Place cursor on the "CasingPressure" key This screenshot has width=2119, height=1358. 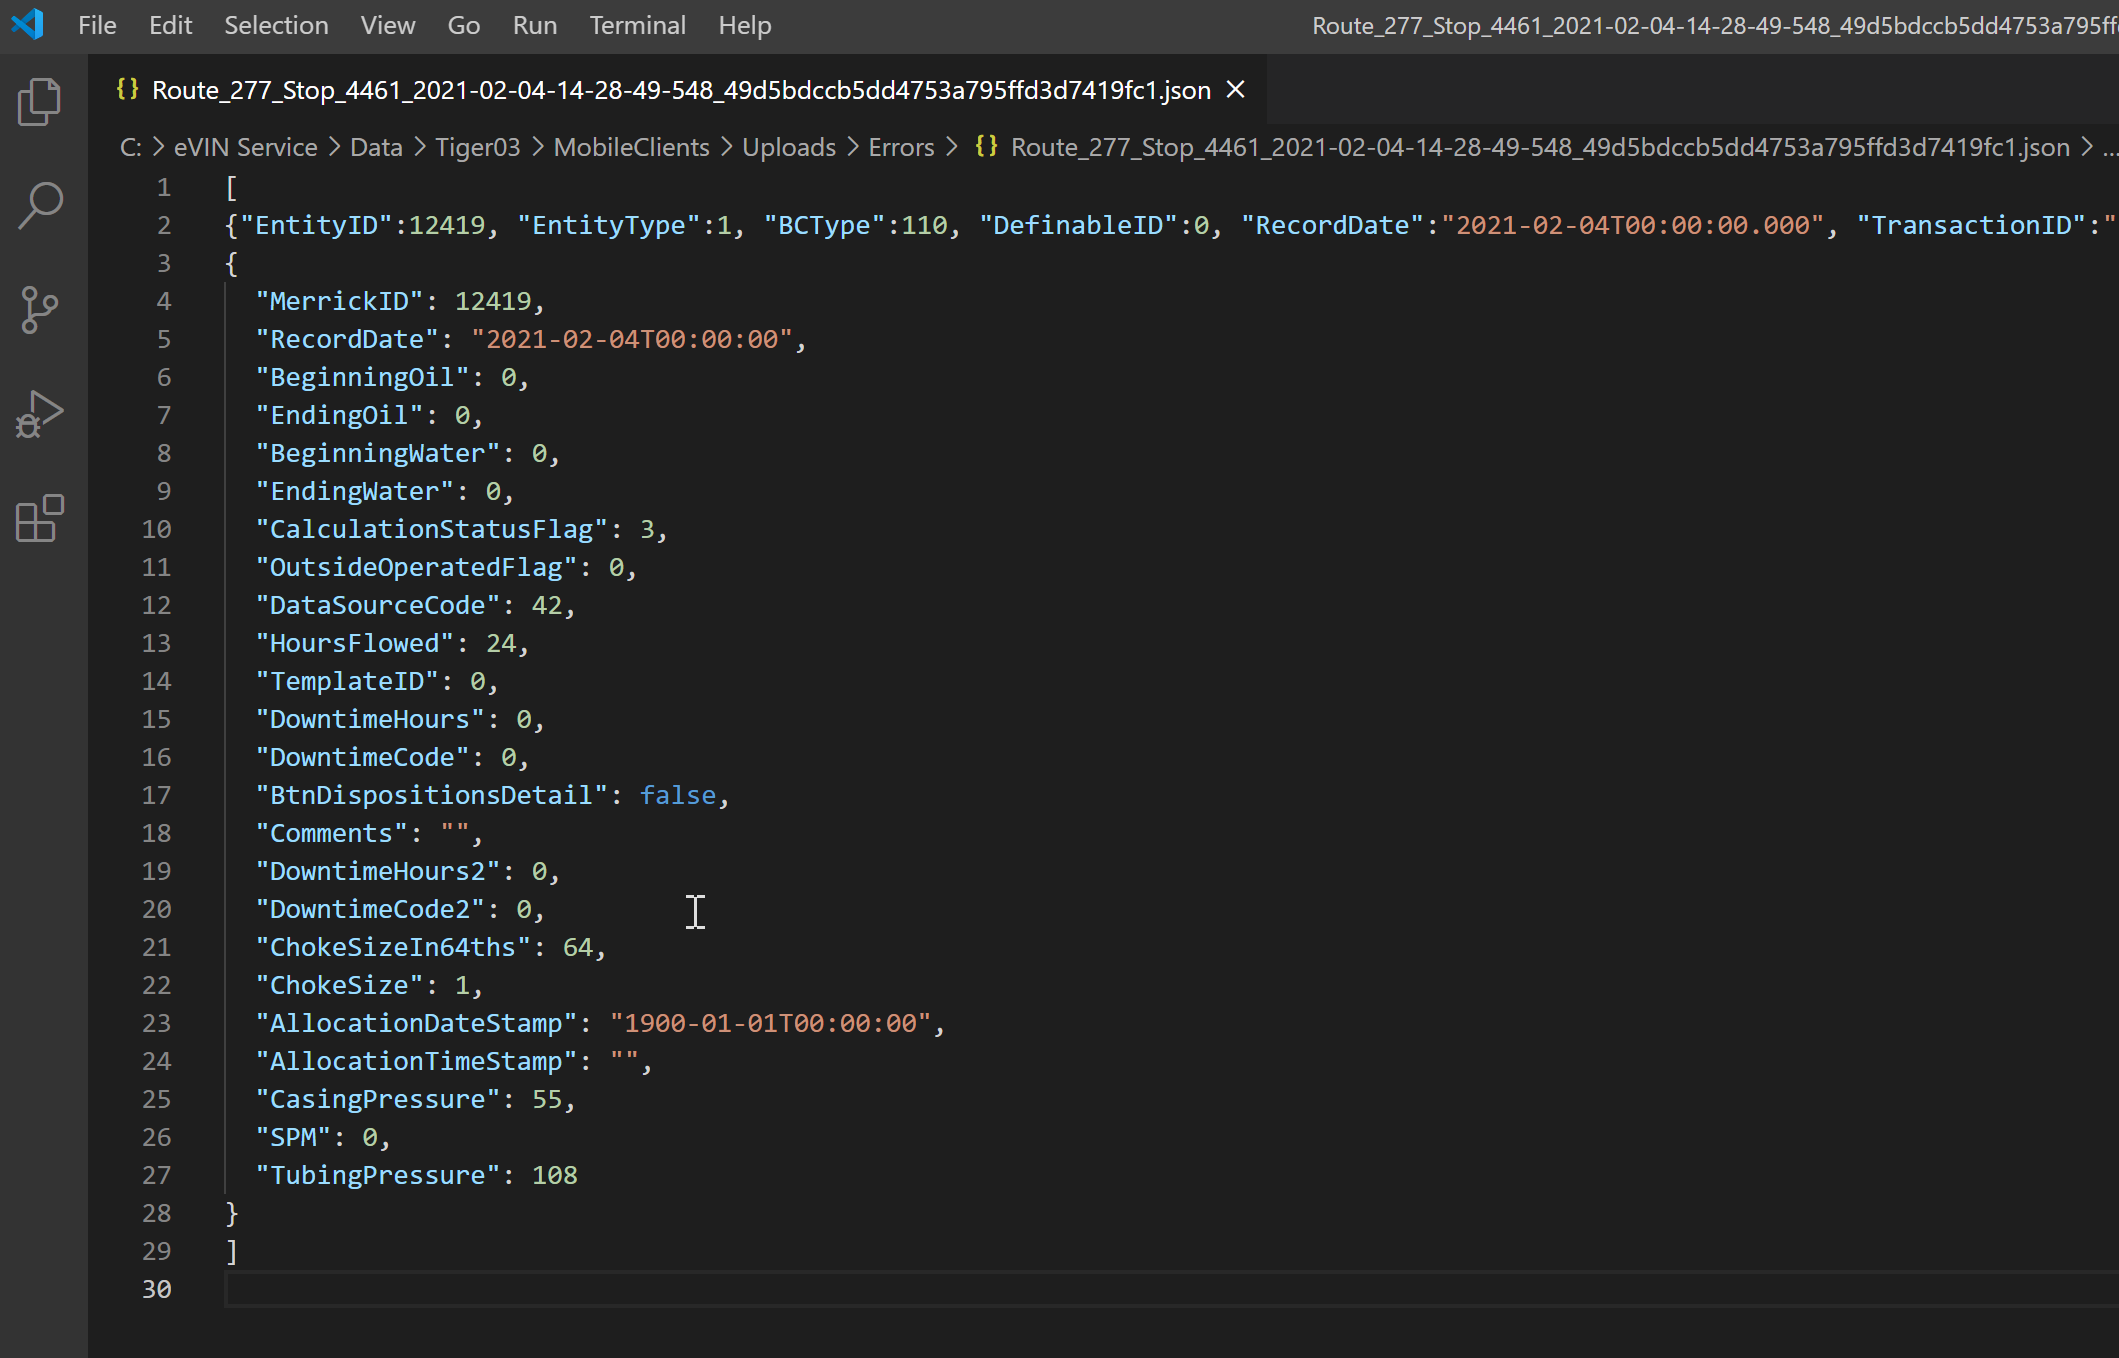pyautogui.click(x=377, y=1099)
